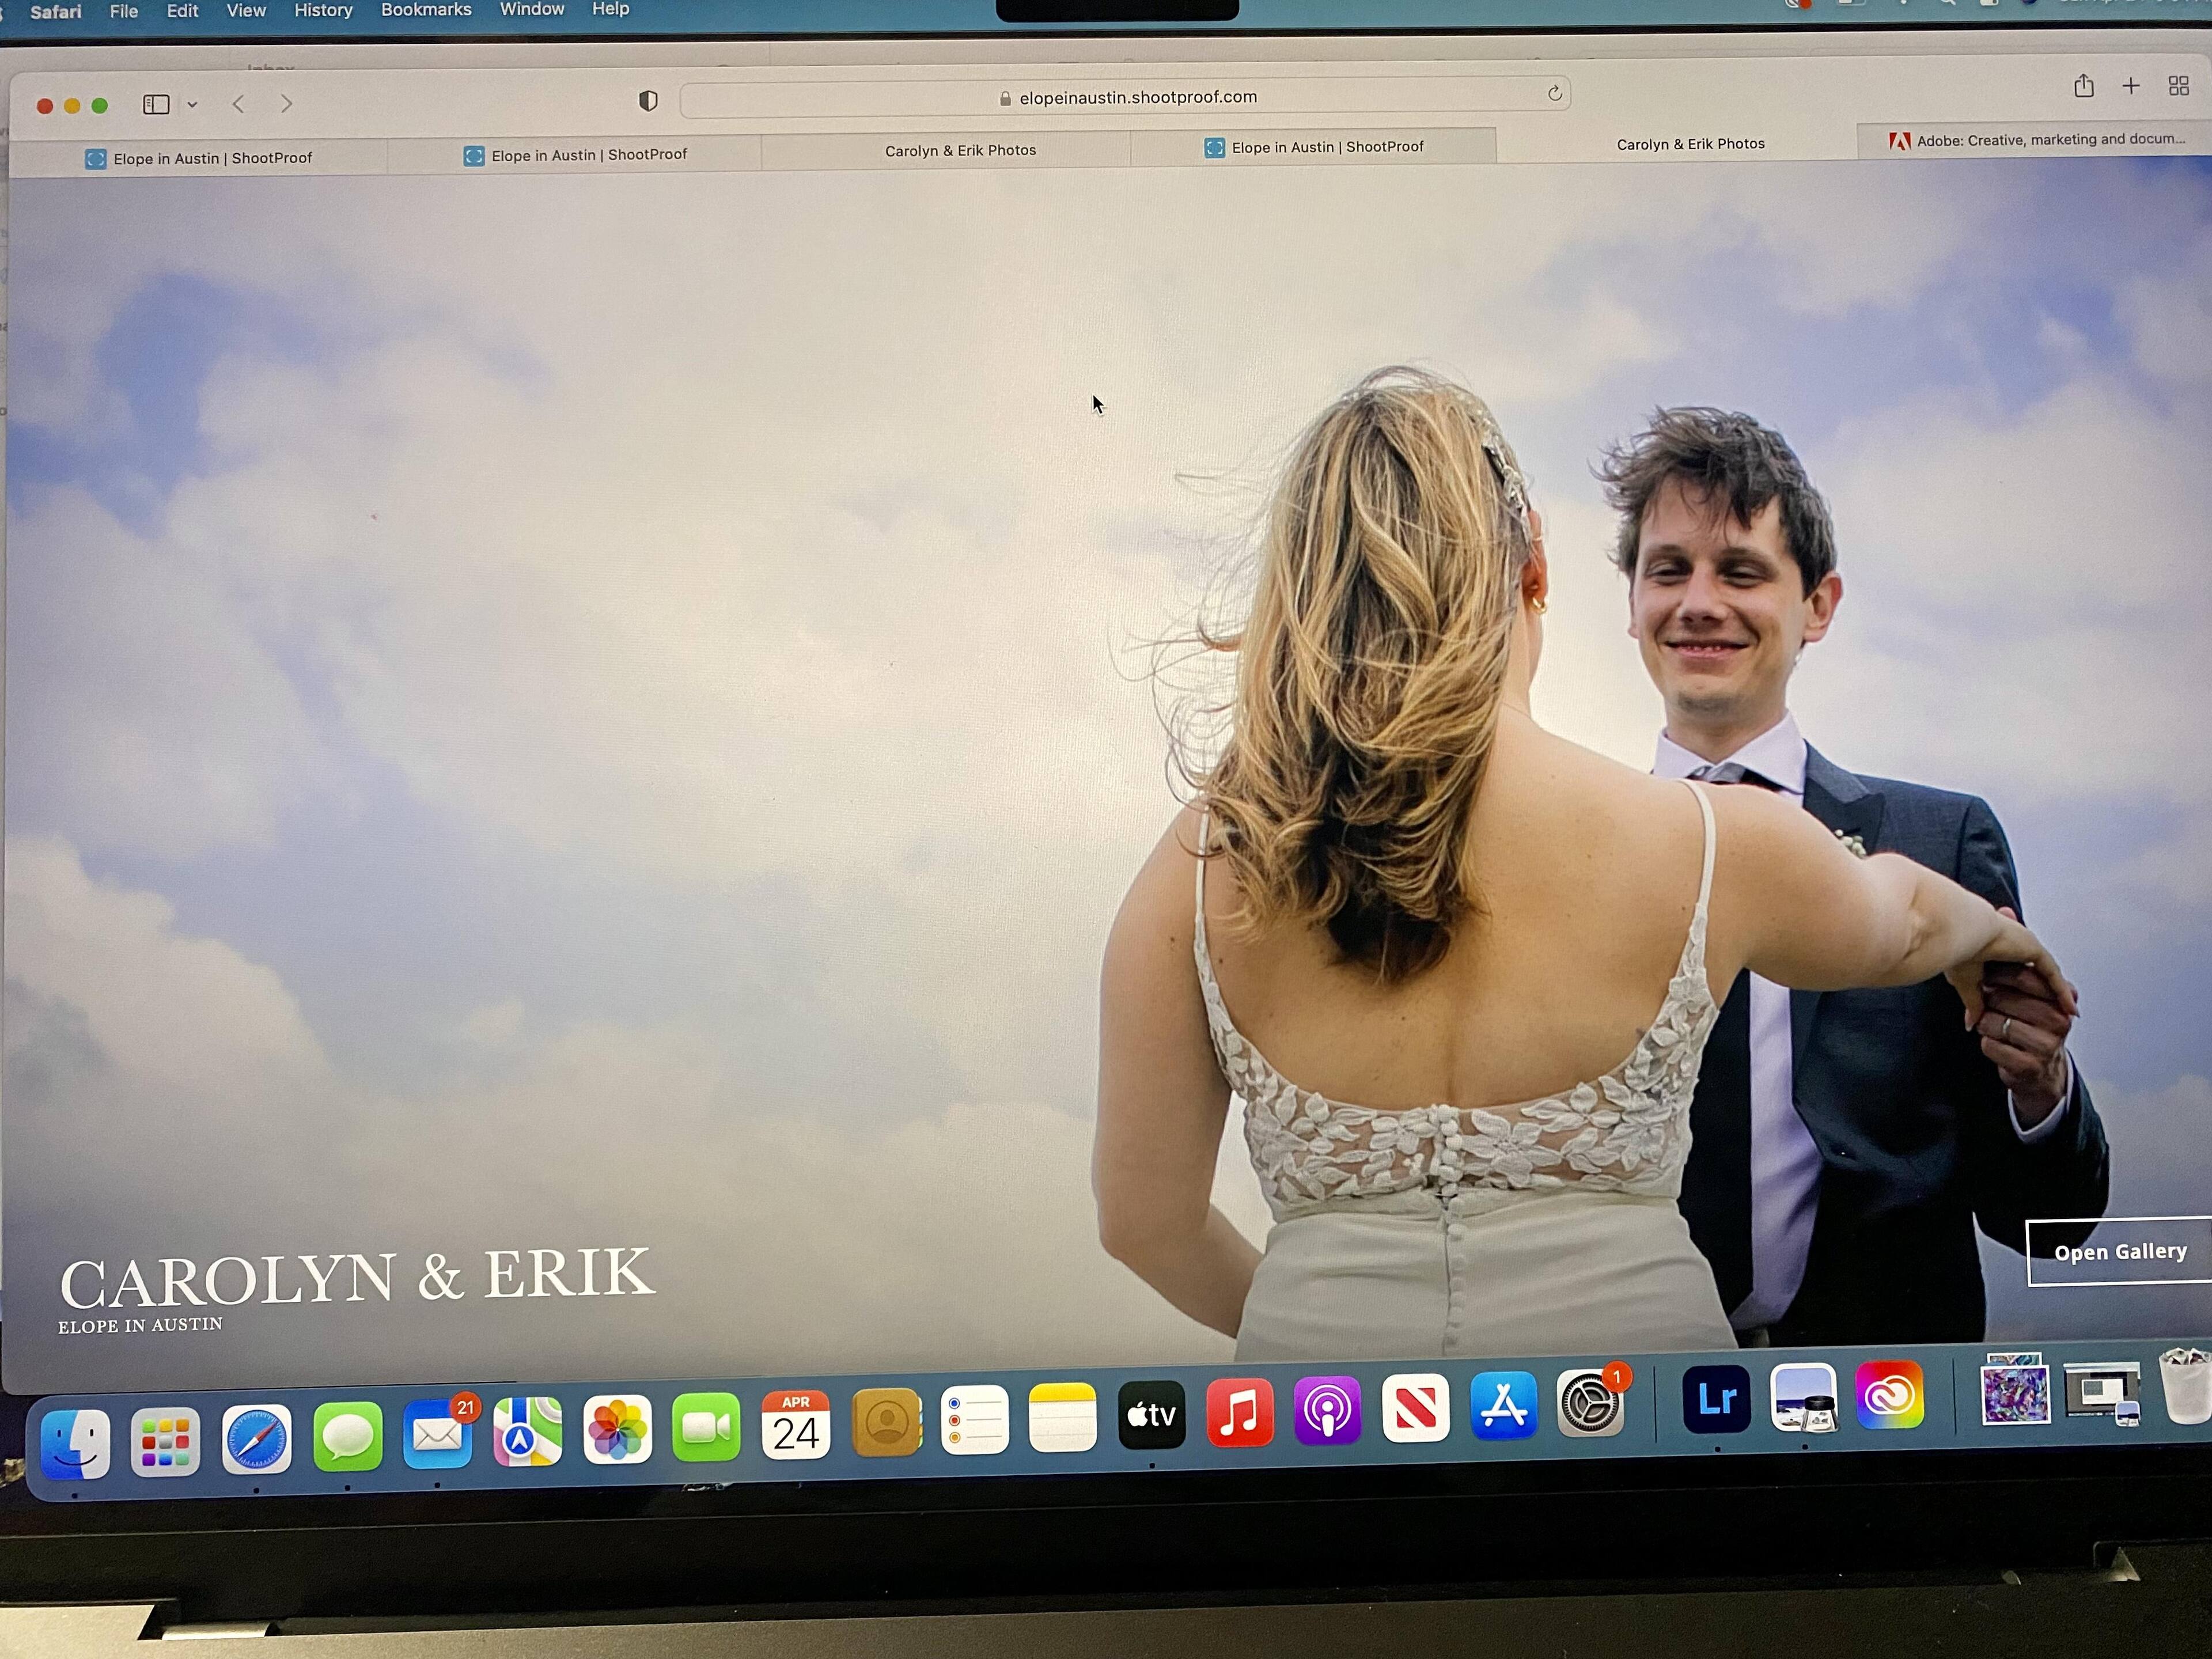Open the History menu
The image size is (2212, 1659).
pyautogui.click(x=322, y=10)
